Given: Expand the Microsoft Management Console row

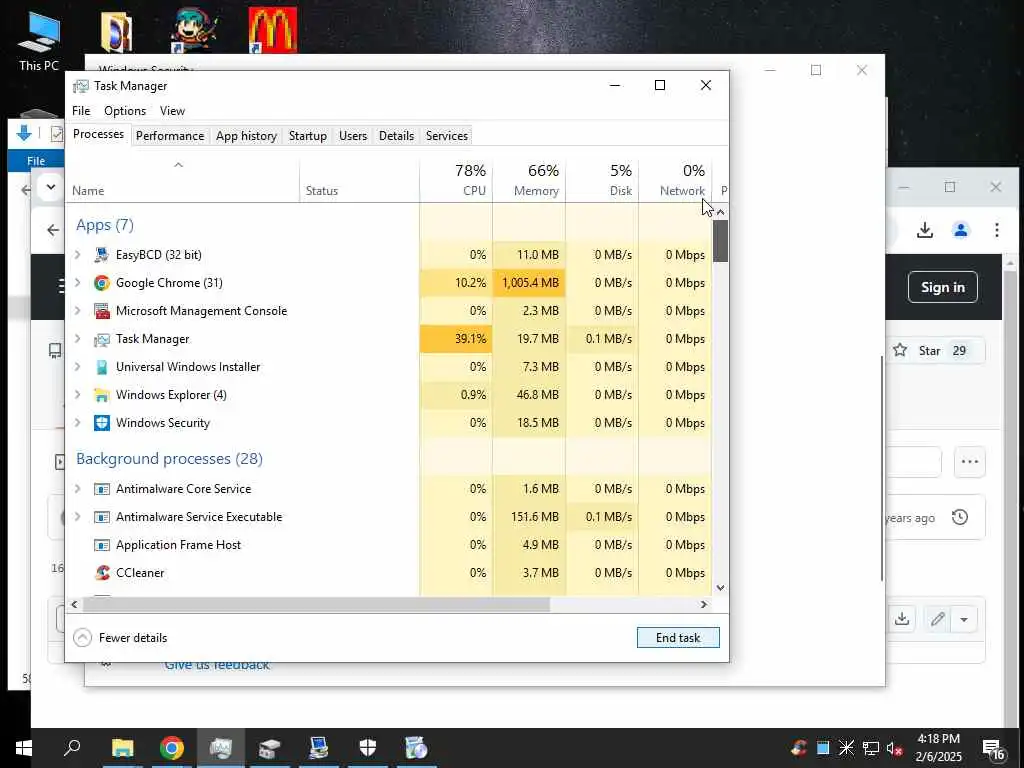Looking at the screenshot, I should 78,311.
